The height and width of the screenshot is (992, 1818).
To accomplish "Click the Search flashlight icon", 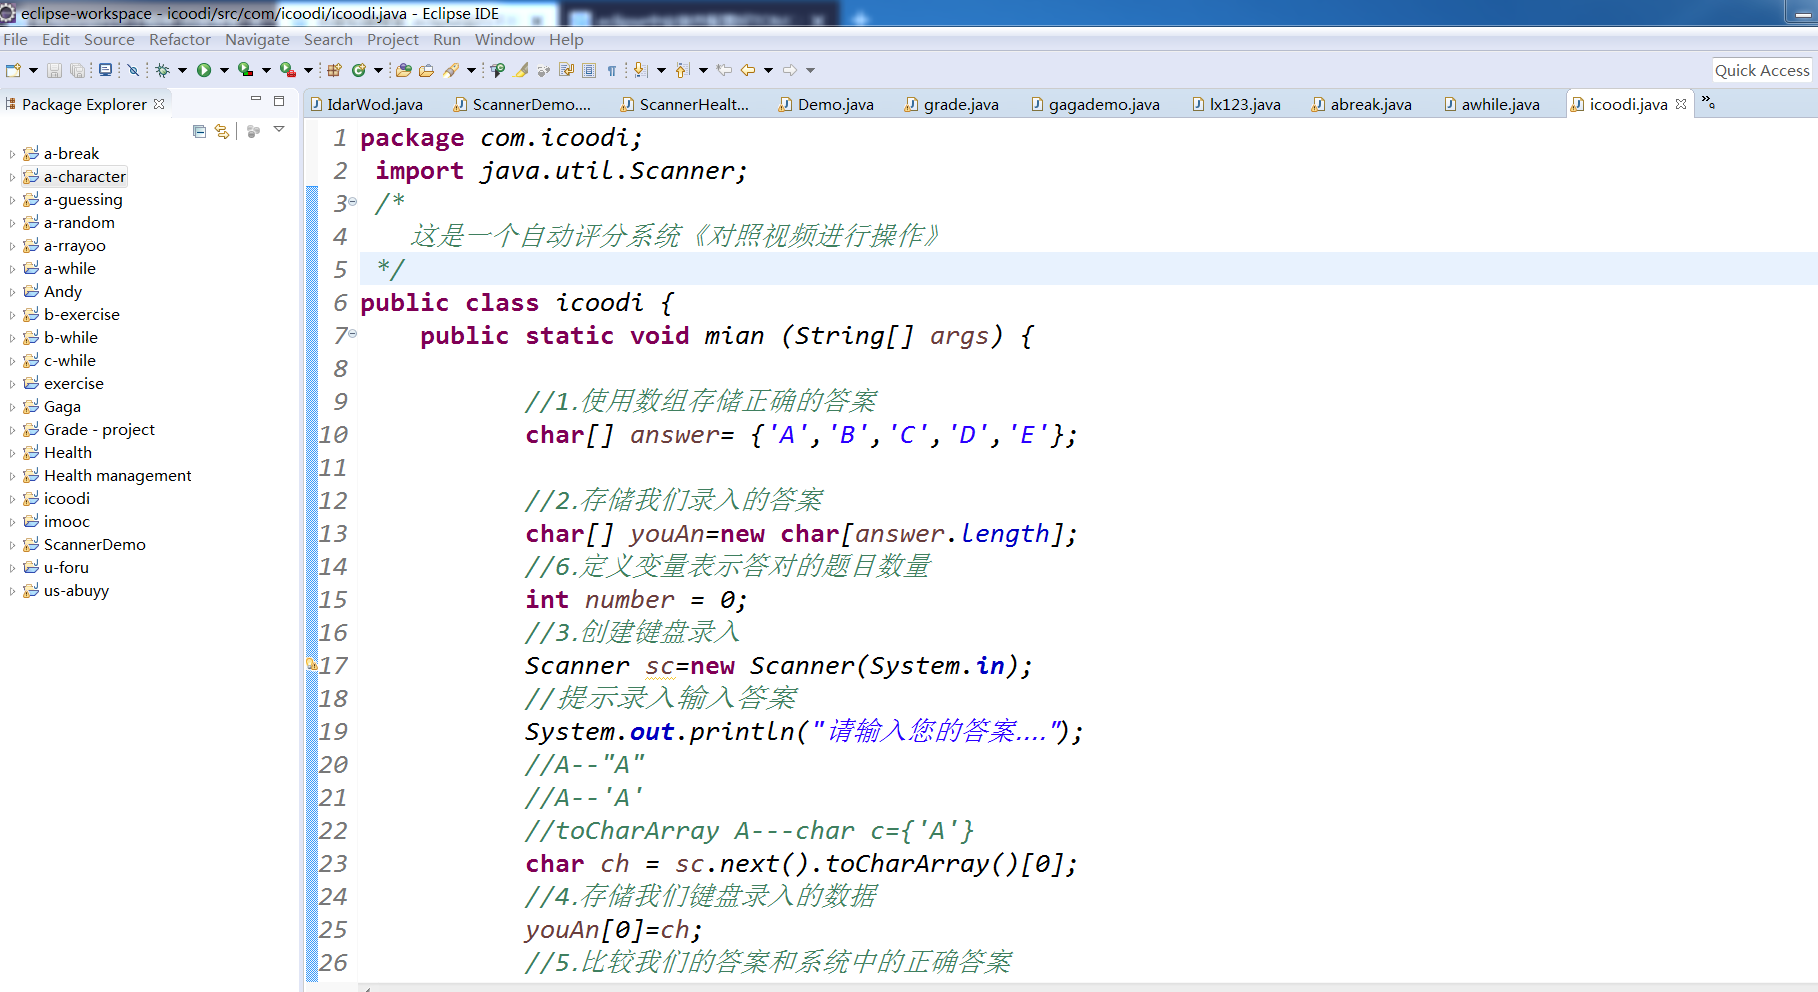I will (x=451, y=70).
